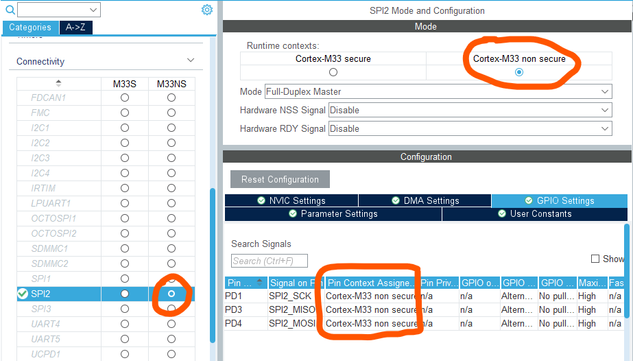The height and width of the screenshot is (361, 633).
Task: Click the peripheral list vertical scrollbar
Action: point(213,264)
